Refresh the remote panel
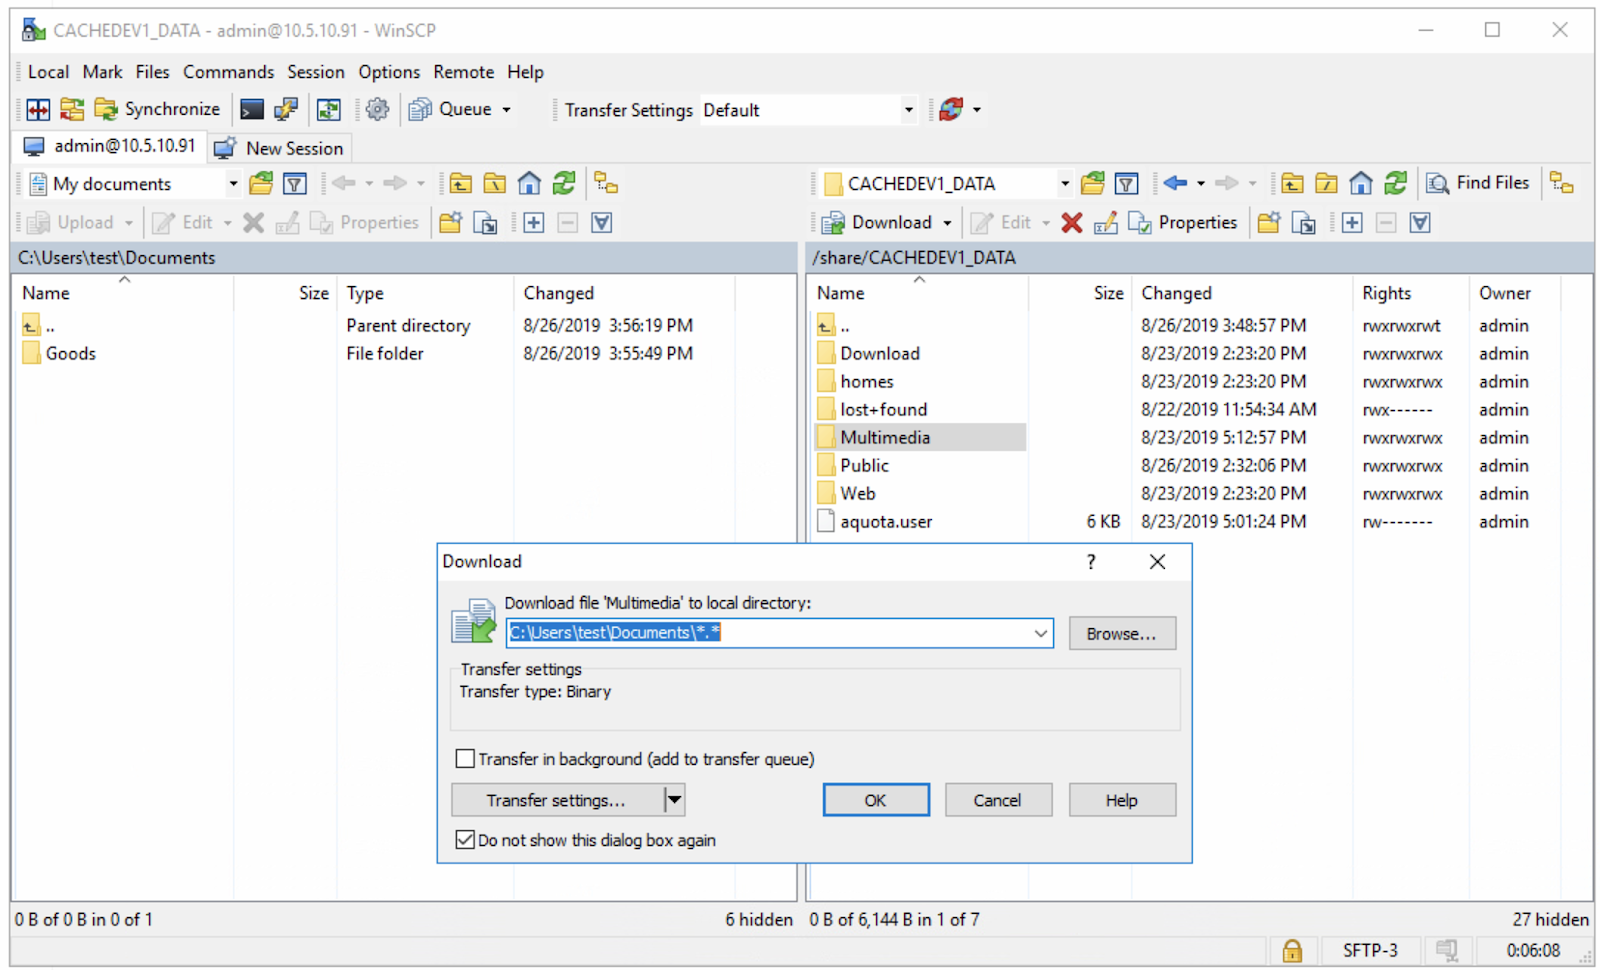This screenshot has width=1600, height=970. point(1396,183)
